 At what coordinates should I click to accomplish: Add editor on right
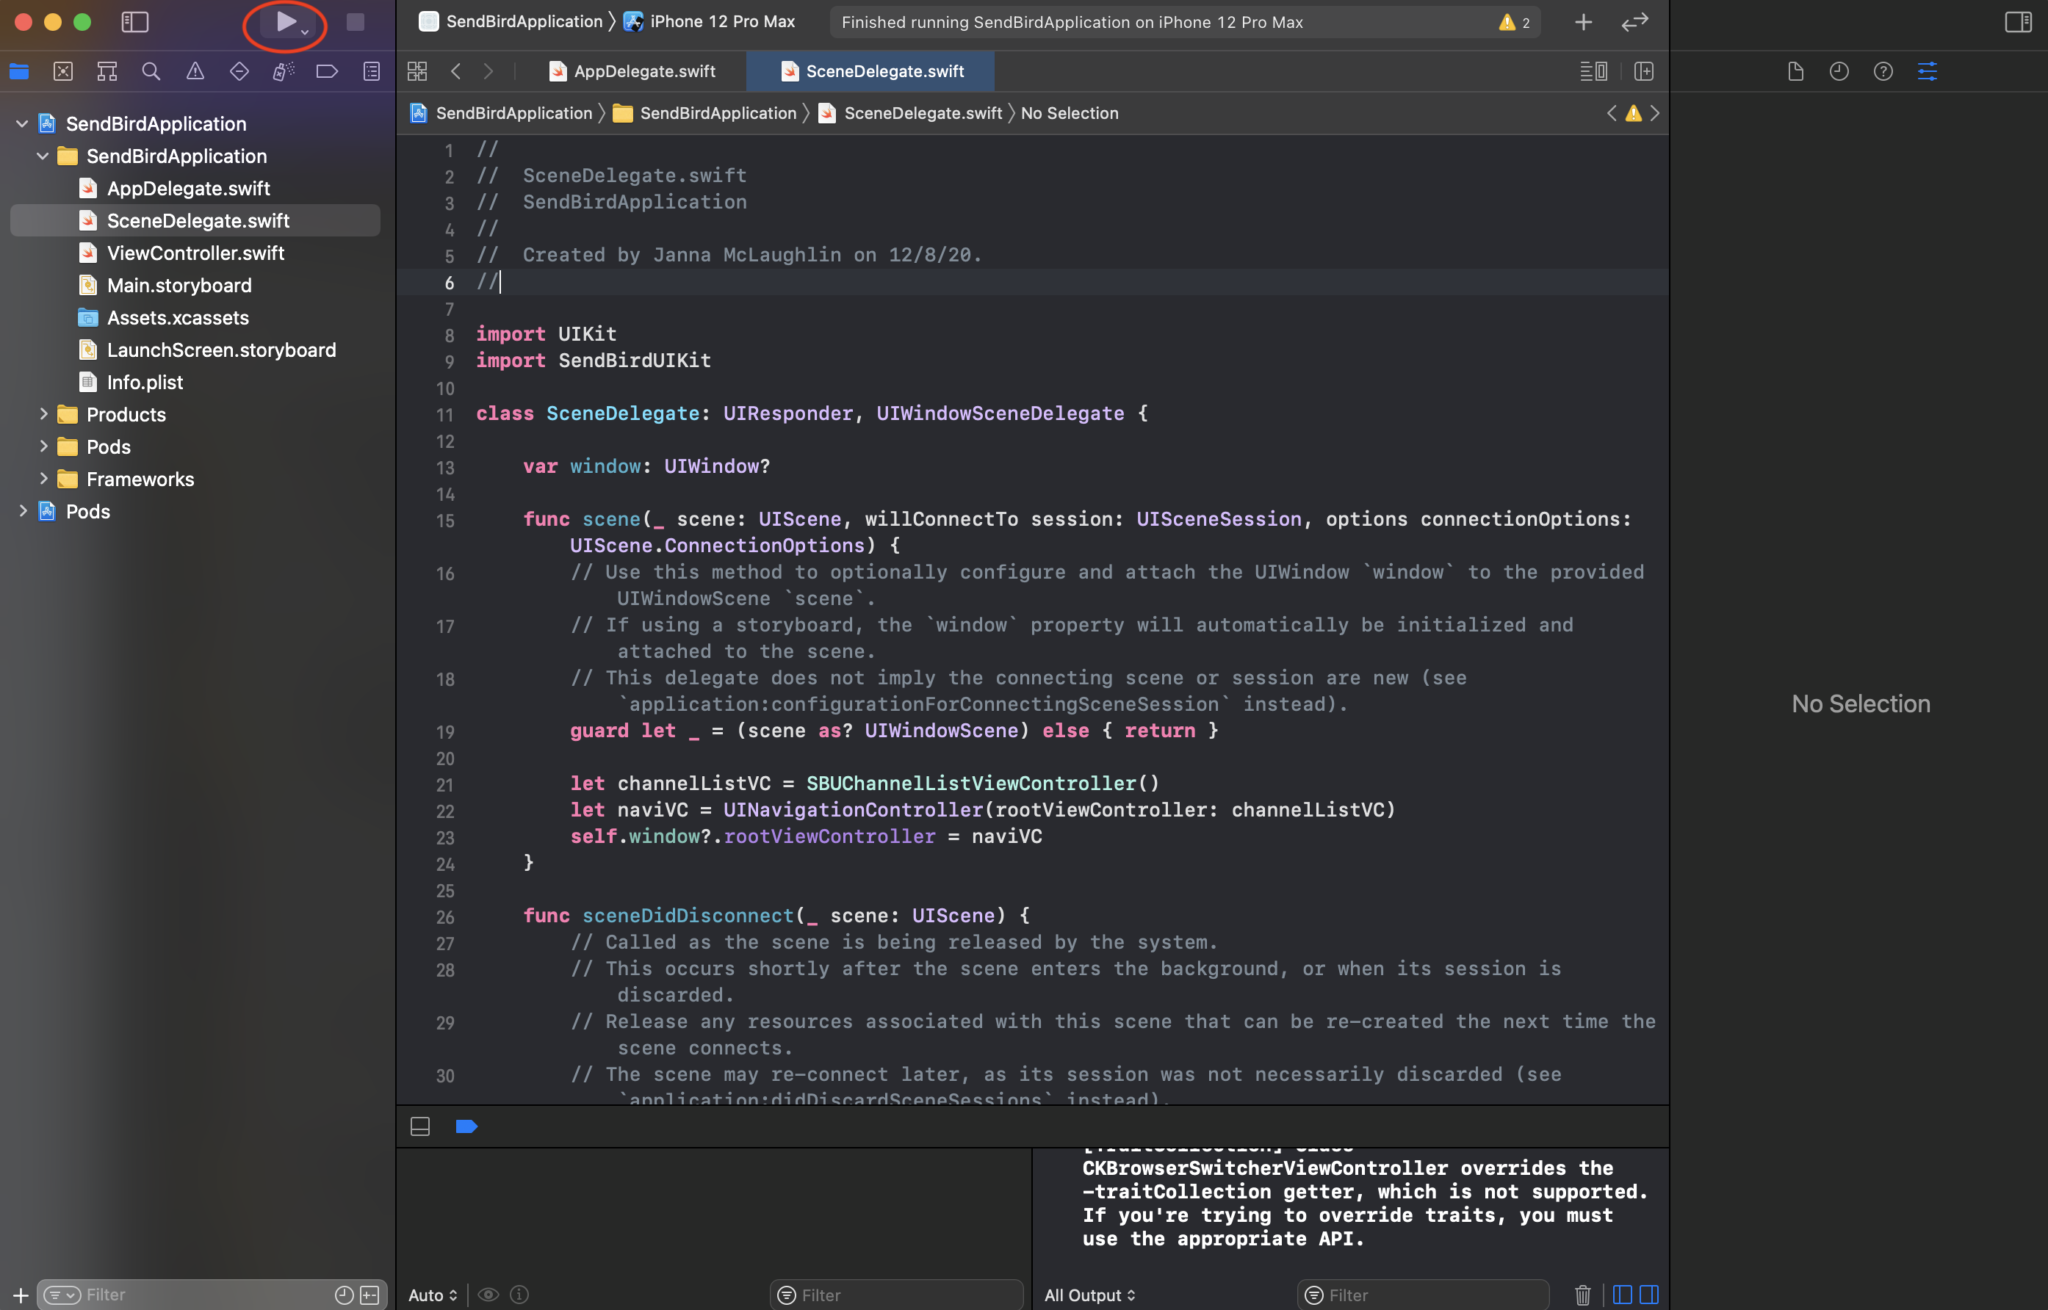(1644, 71)
